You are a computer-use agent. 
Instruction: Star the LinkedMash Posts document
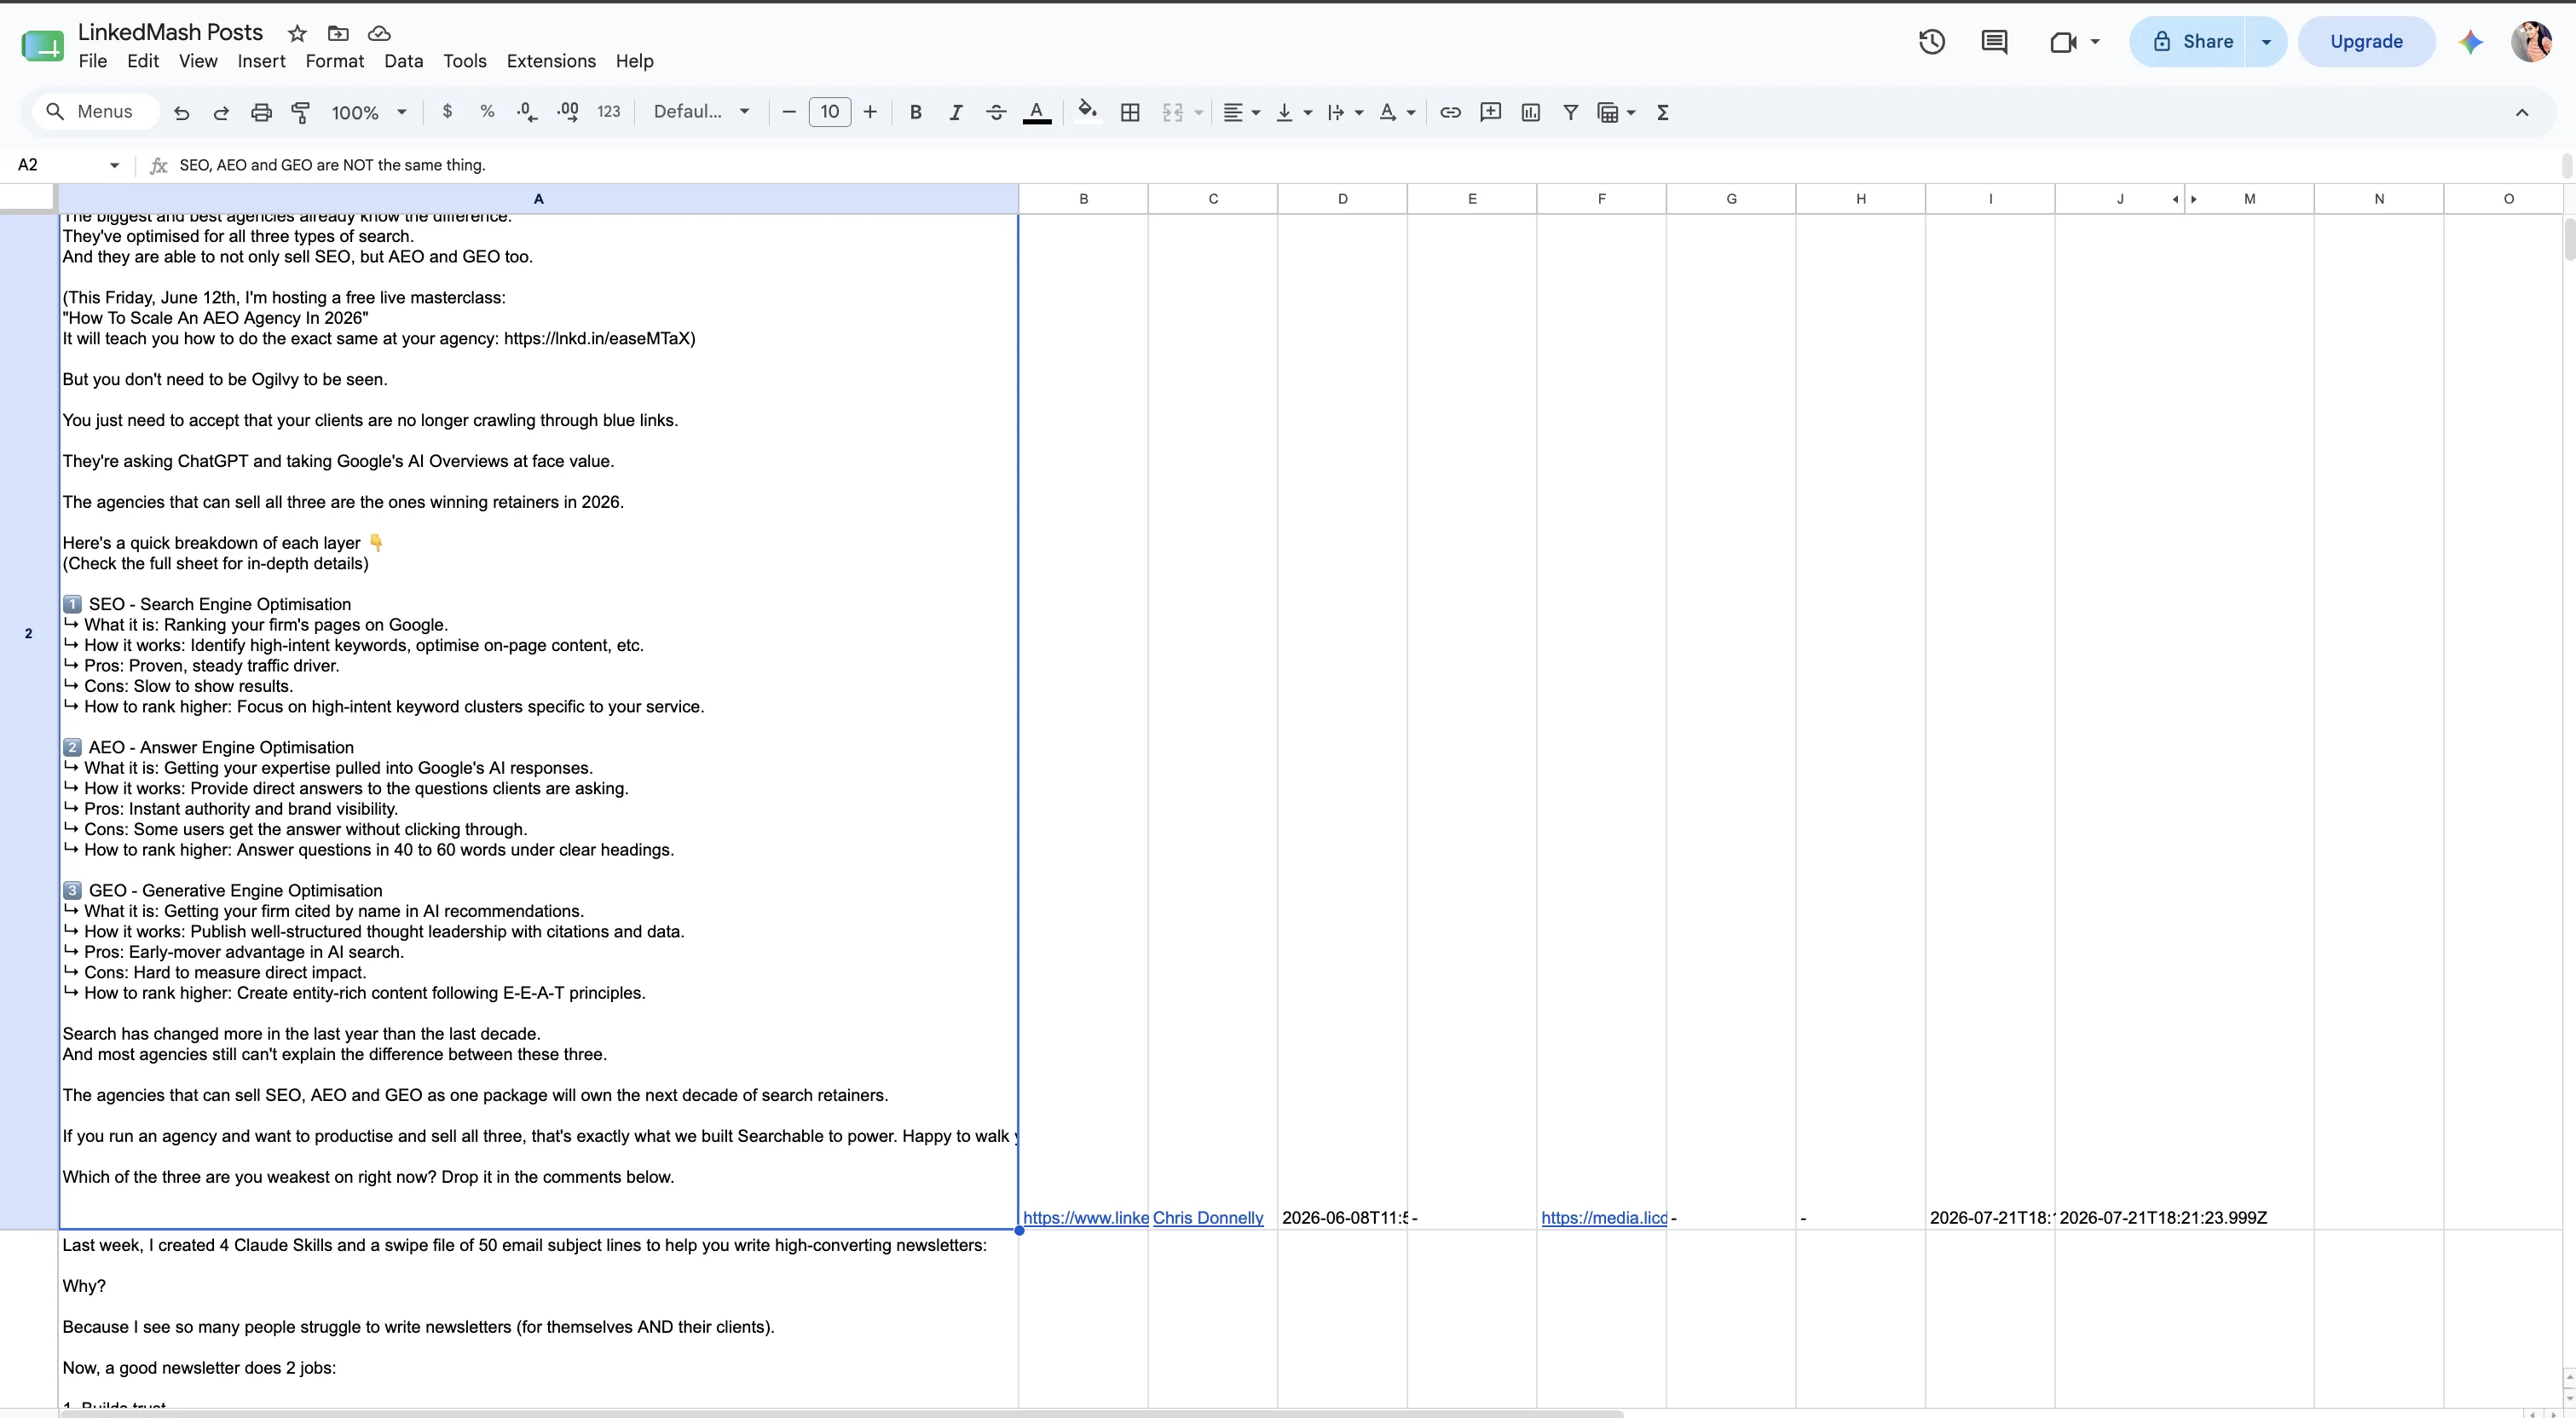[x=297, y=33]
